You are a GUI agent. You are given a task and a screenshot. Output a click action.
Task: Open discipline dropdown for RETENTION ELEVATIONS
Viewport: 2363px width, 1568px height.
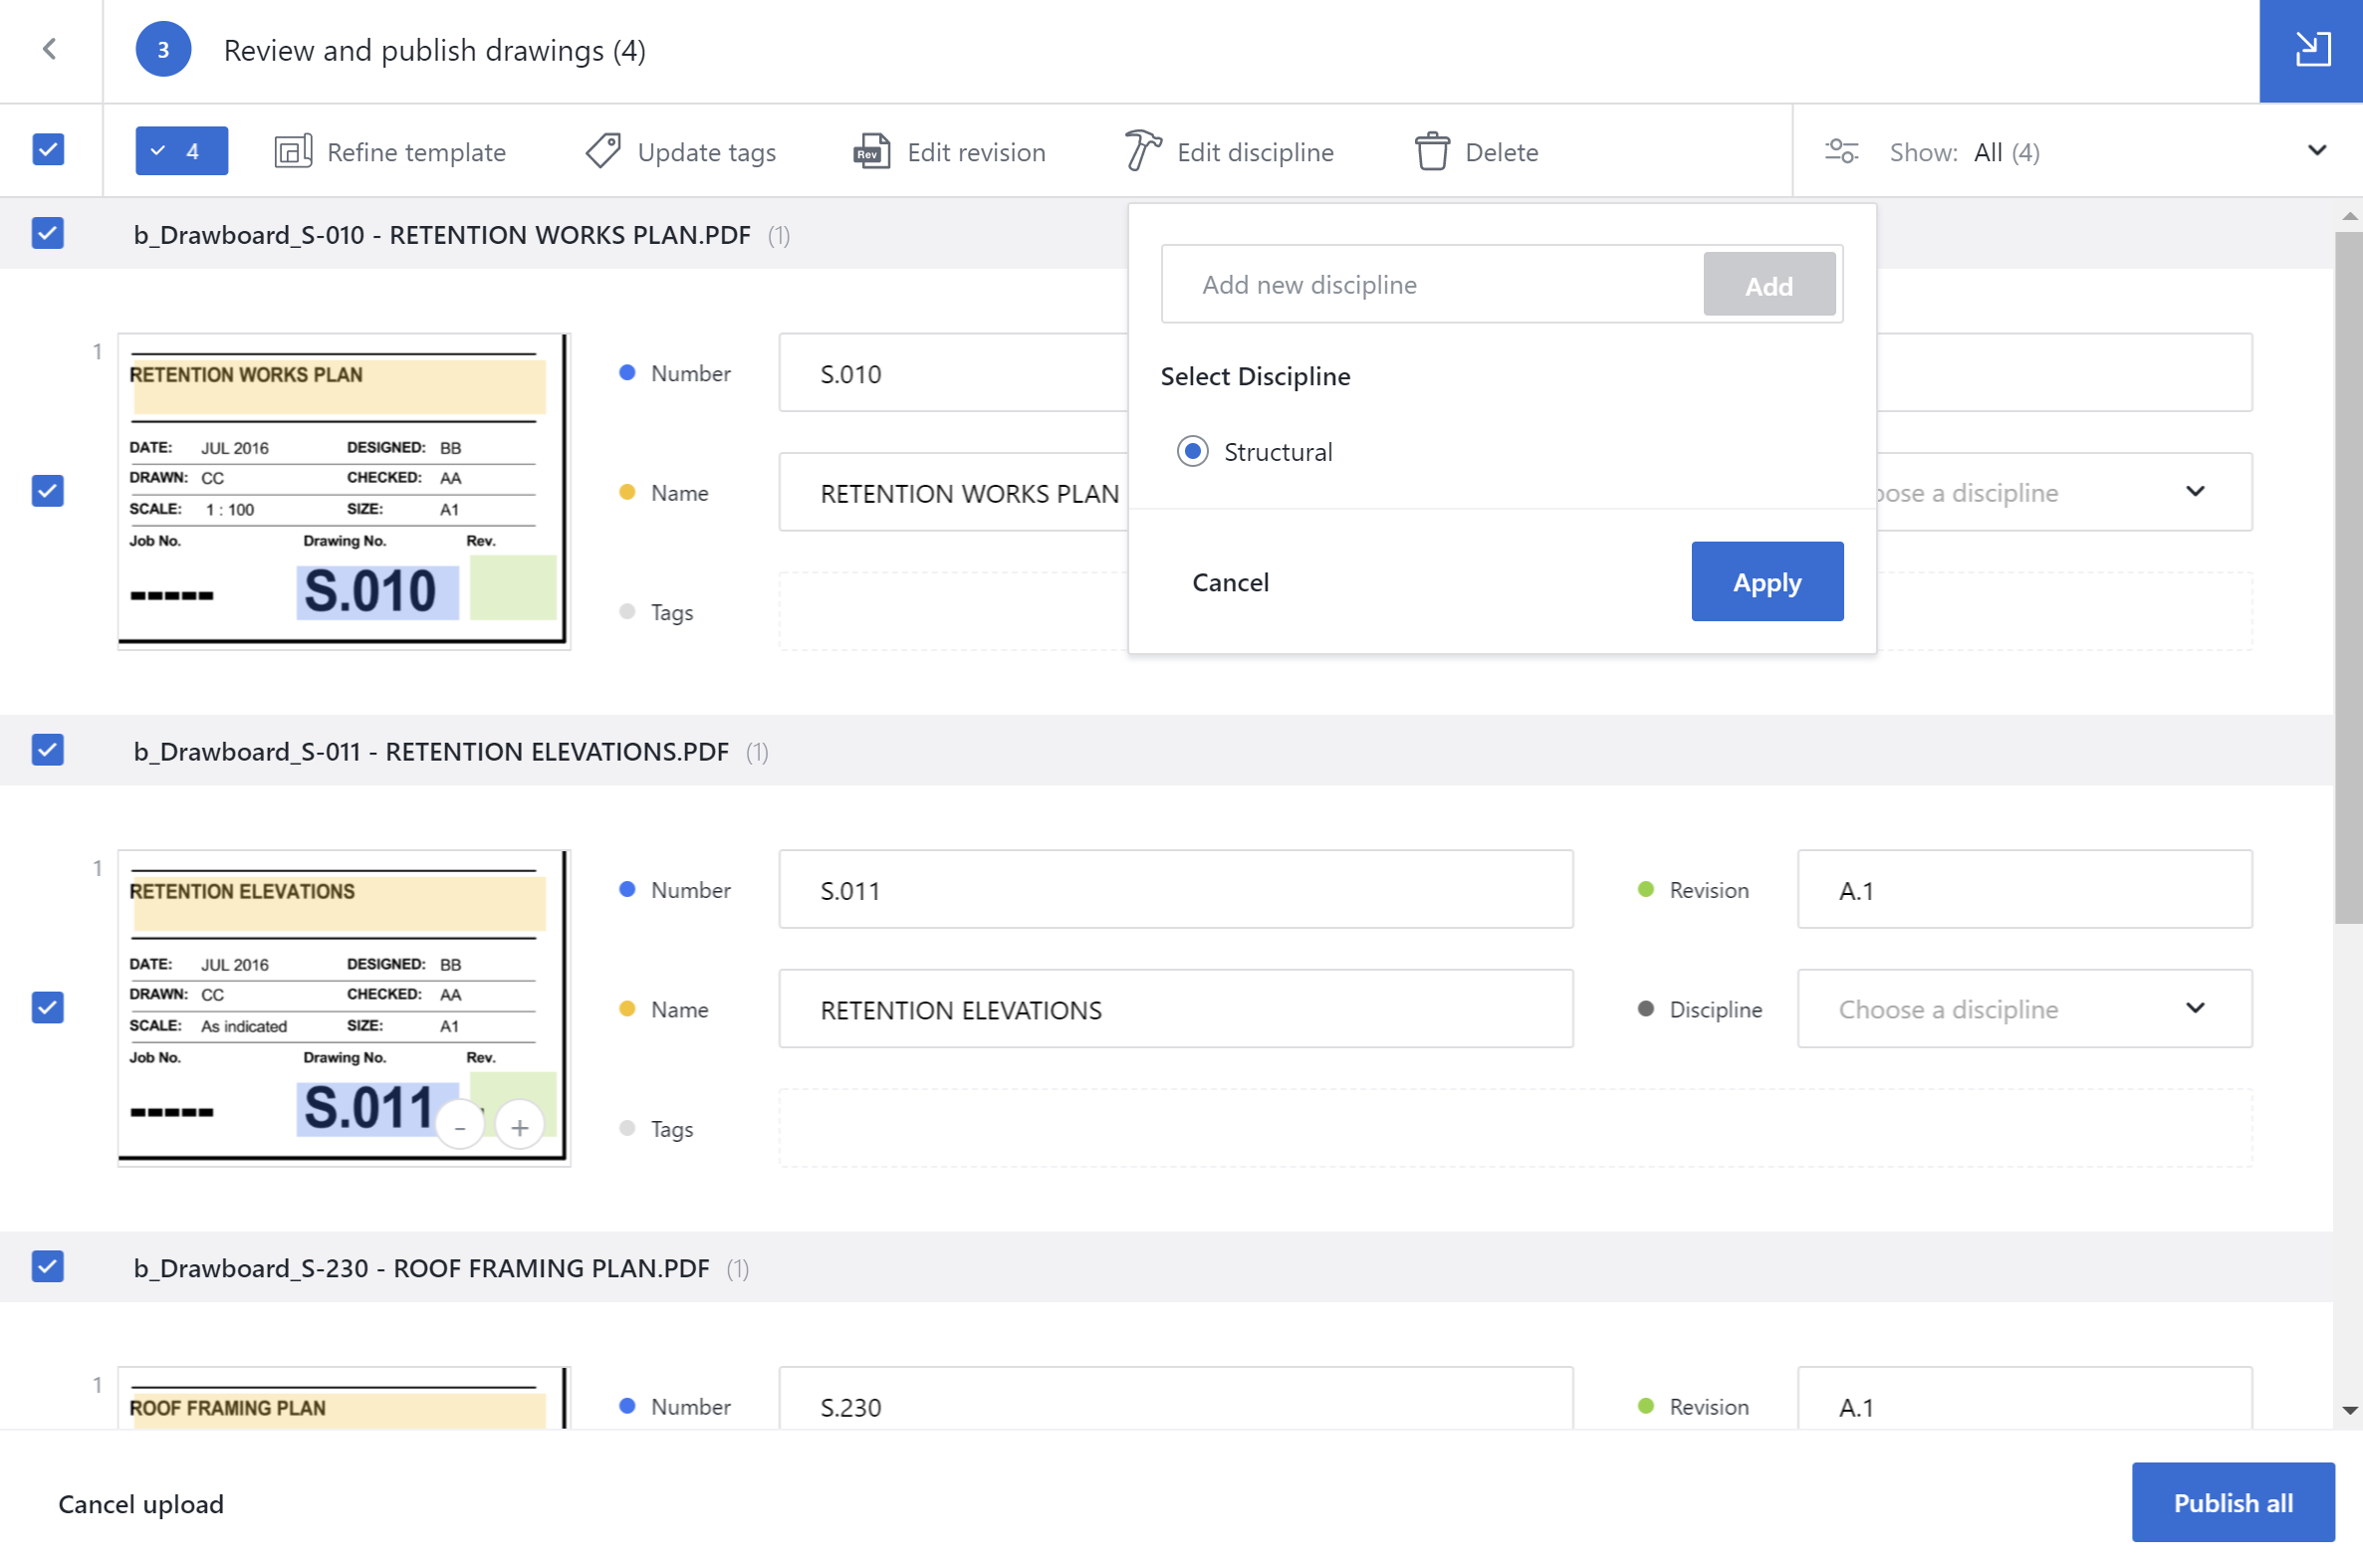[2024, 1009]
